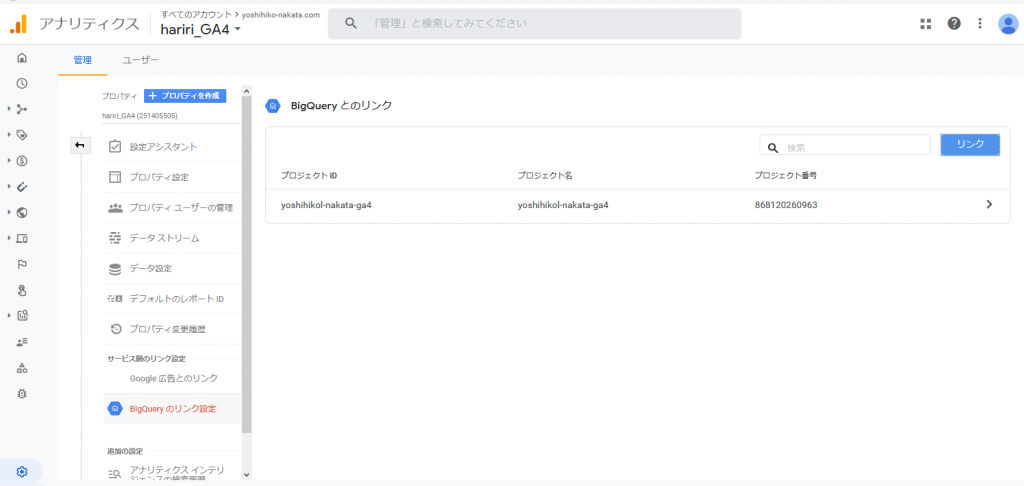Select BigQuery のリンク設定 item

[x=172, y=409]
